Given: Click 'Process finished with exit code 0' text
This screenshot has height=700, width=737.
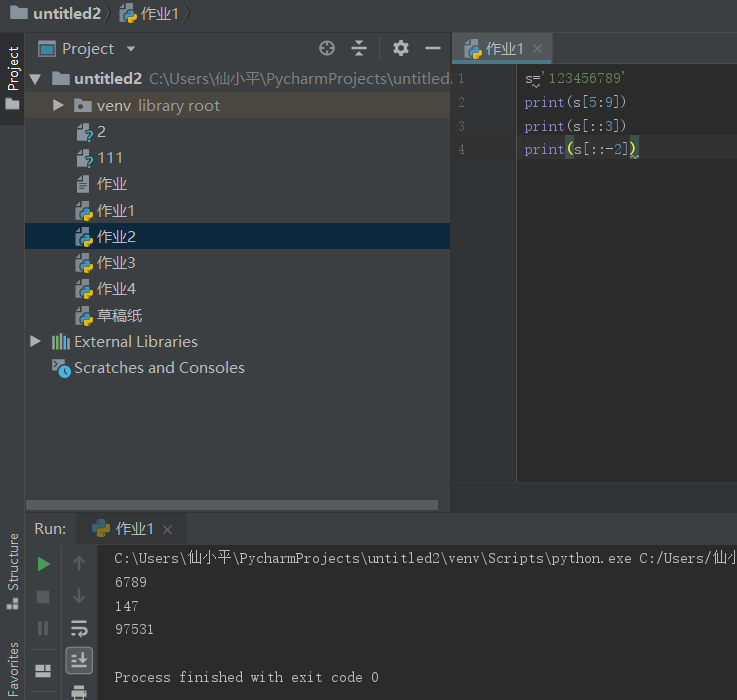Looking at the screenshot, I should coord(246,677).
